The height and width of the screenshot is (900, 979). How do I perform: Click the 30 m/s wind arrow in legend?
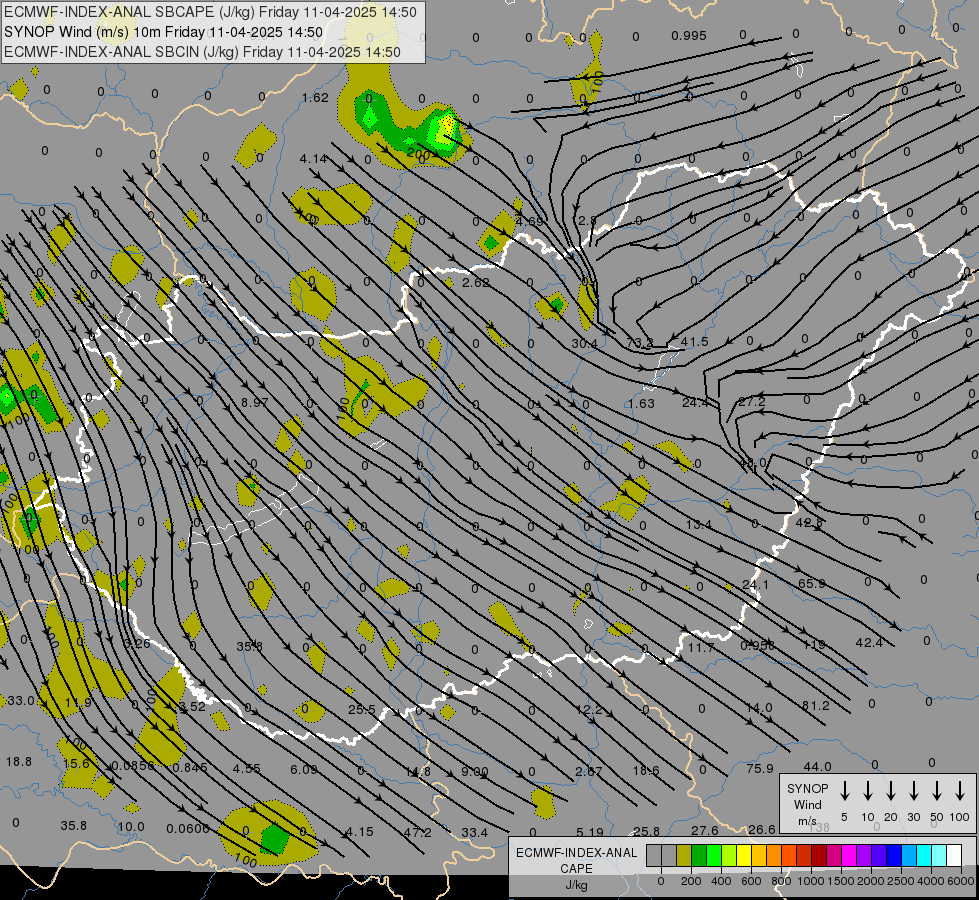913,790
